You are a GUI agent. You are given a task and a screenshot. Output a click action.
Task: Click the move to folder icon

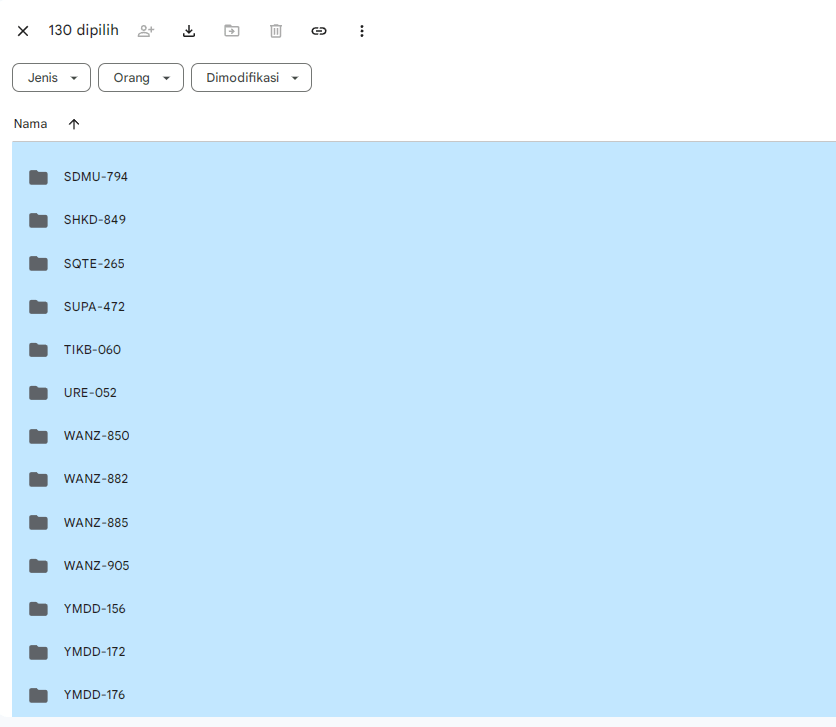point(232,31)
